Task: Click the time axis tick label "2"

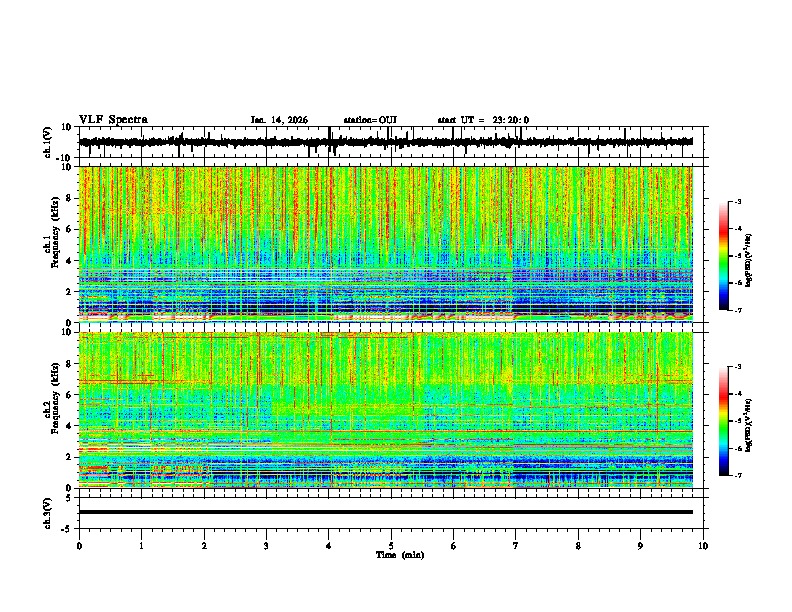Action: pyautogui.click(x=204, y=546)
